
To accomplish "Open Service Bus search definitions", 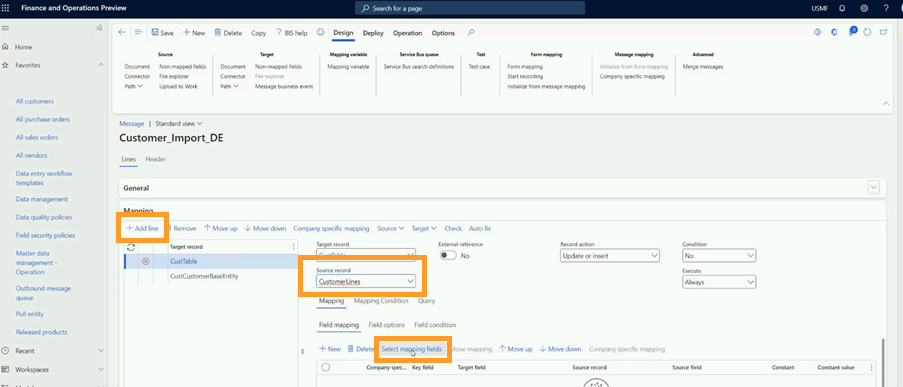I will click(419, 67).
